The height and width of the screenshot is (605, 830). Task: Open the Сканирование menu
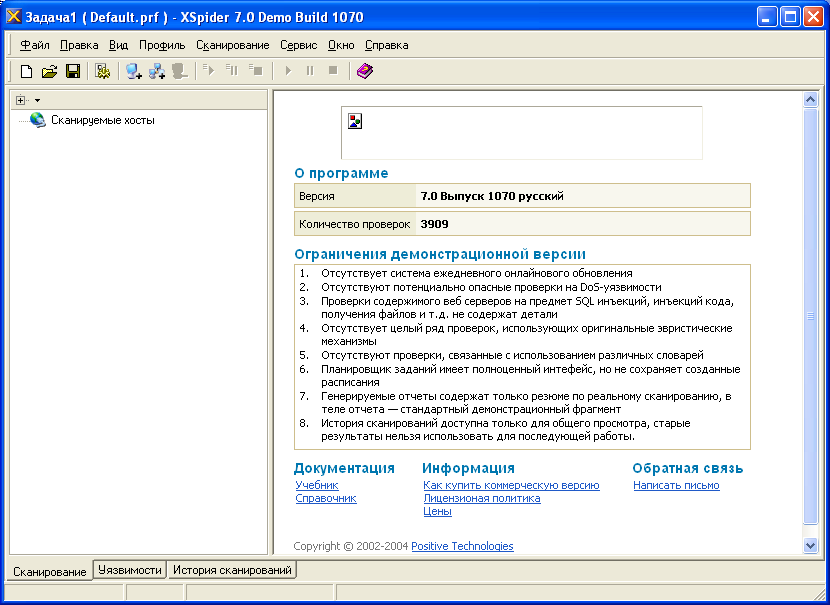(233, 45)
